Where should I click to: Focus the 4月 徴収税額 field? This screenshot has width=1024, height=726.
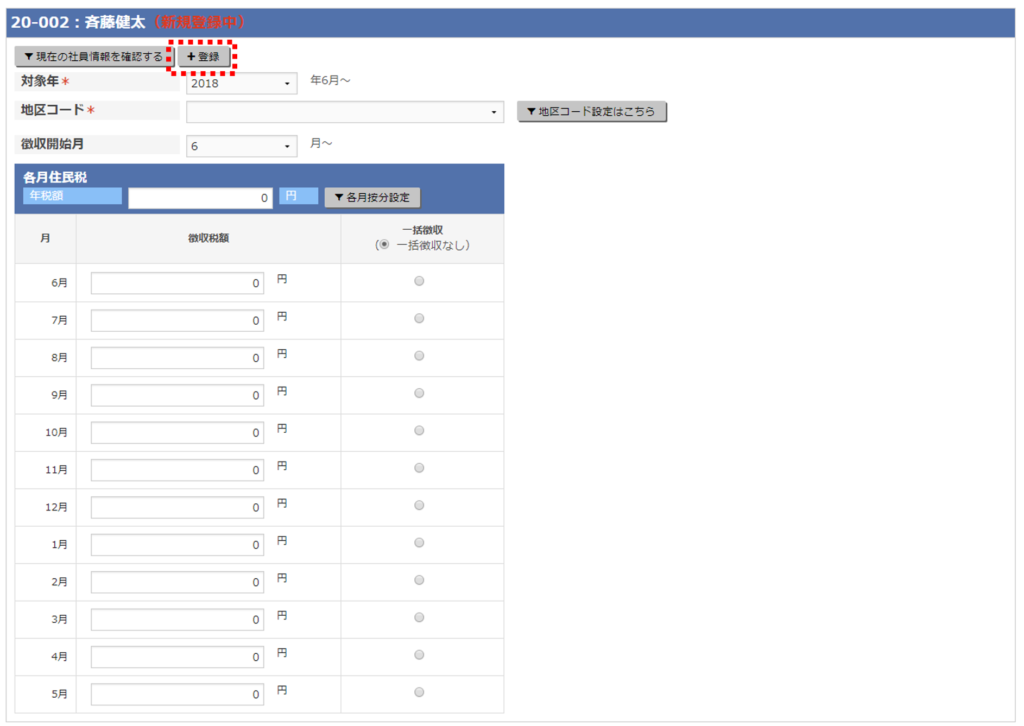pos(177,657)
